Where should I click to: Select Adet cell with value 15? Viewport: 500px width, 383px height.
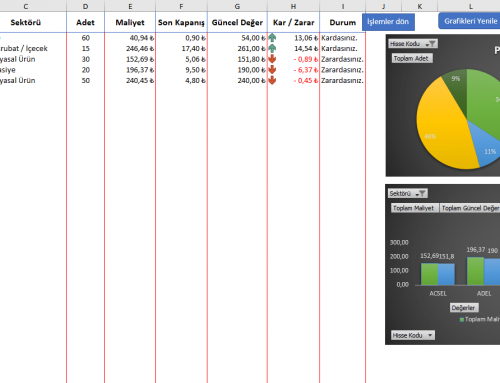86,48
